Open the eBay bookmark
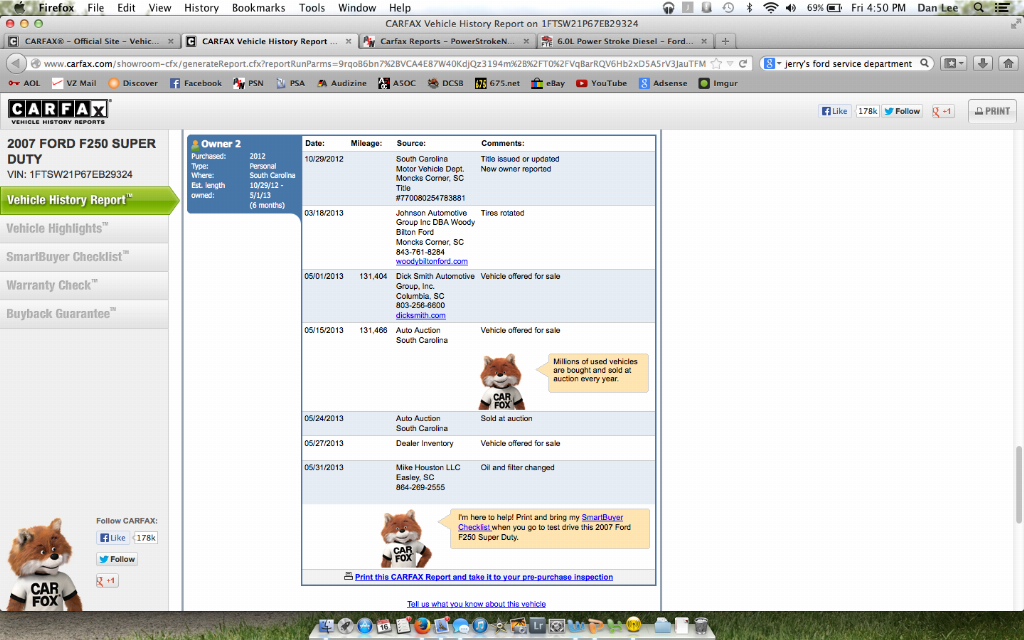This screenshot has height=640, width=1024. 548,83
